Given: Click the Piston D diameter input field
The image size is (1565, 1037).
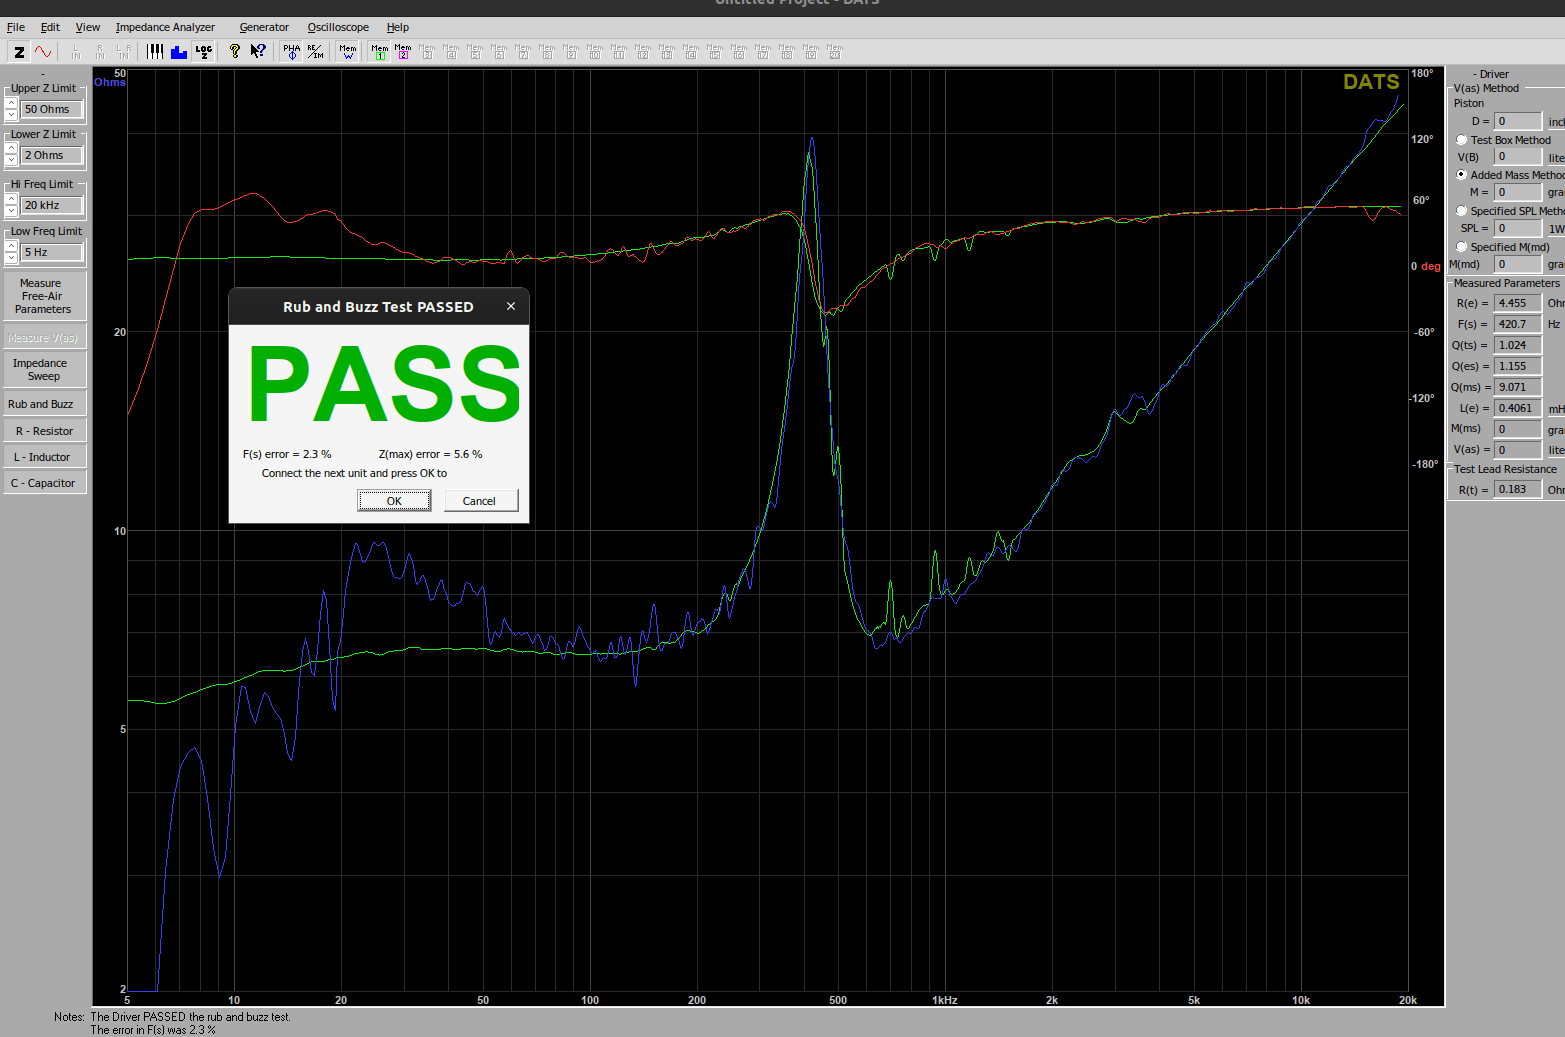Looking at the screenshot, I should [1517, 121].
